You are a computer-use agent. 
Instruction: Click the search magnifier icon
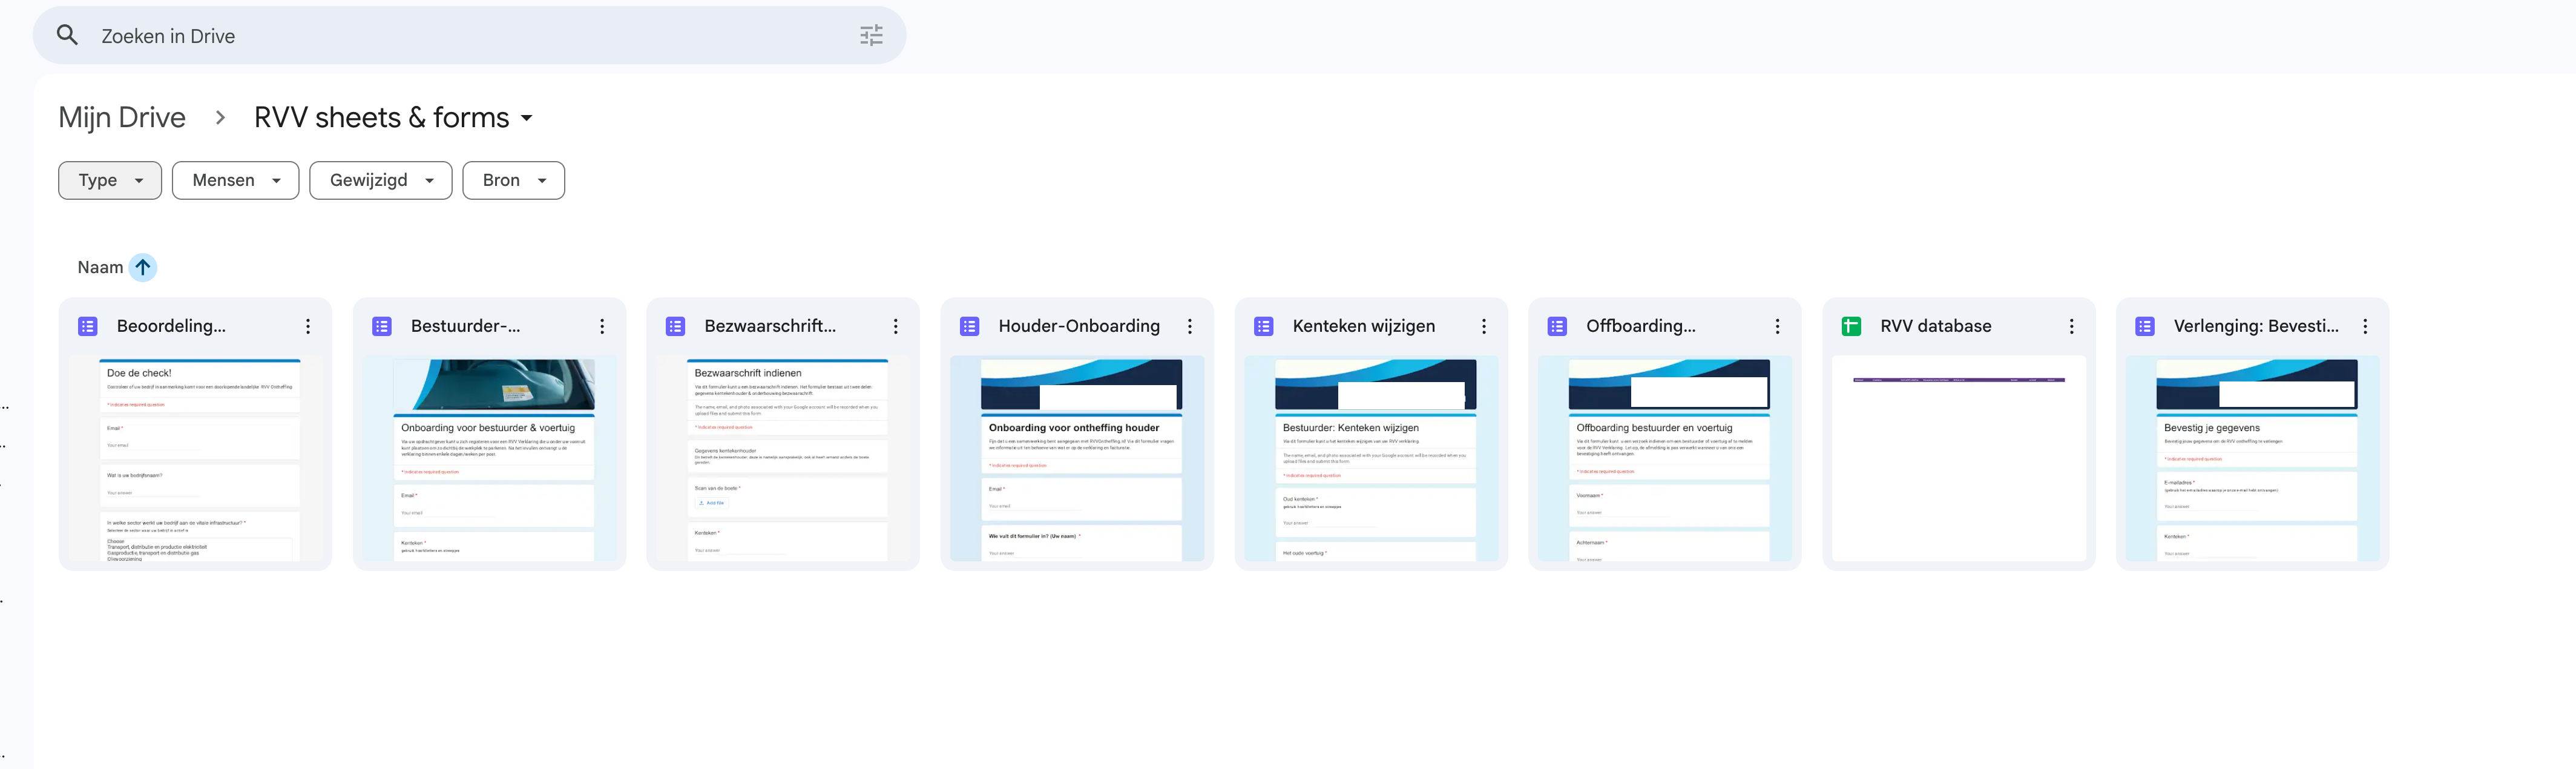(x=67, y=36)
